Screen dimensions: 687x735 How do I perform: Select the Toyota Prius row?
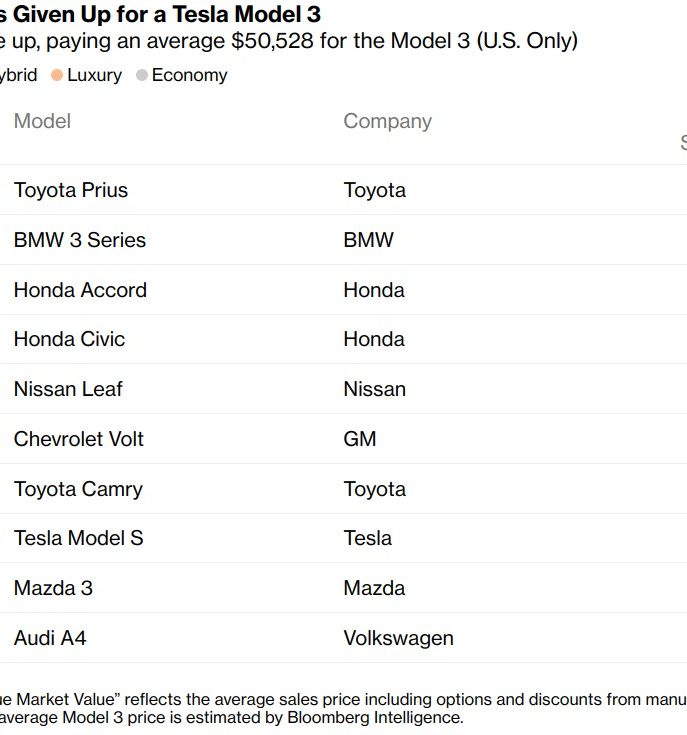344,190
